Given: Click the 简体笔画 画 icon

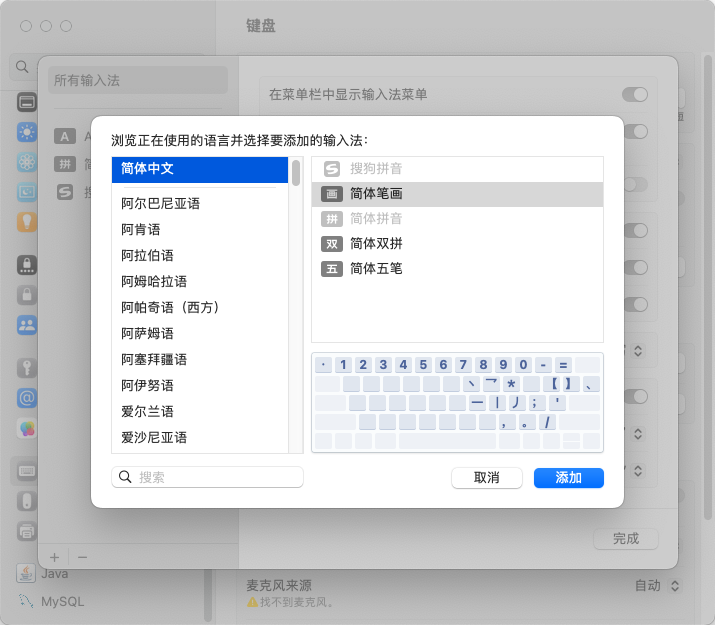Looking at the screenshot, I should (x=332, y=194).
